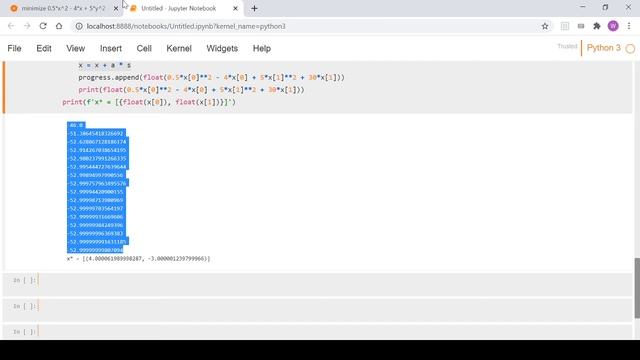
Task: Open the browser home page
Action: (59, 26)
